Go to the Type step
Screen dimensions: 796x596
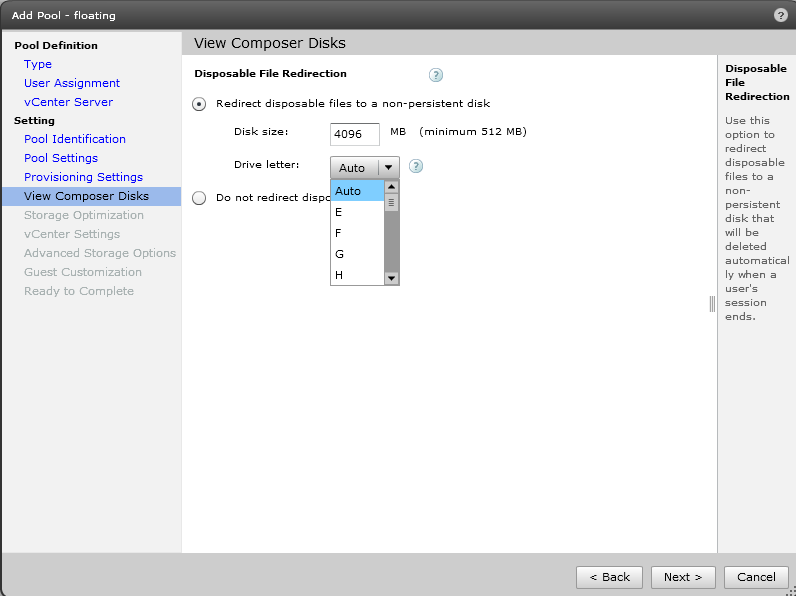point(38,64)
